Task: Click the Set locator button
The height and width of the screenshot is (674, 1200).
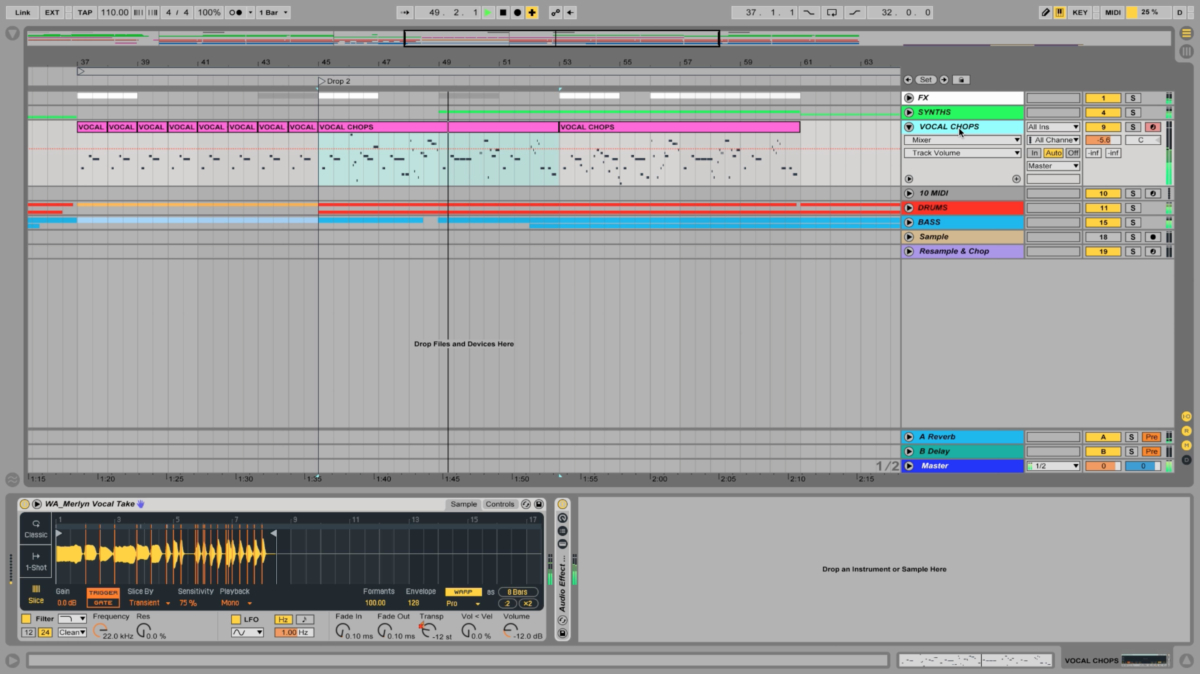Action: pos(926,80)
